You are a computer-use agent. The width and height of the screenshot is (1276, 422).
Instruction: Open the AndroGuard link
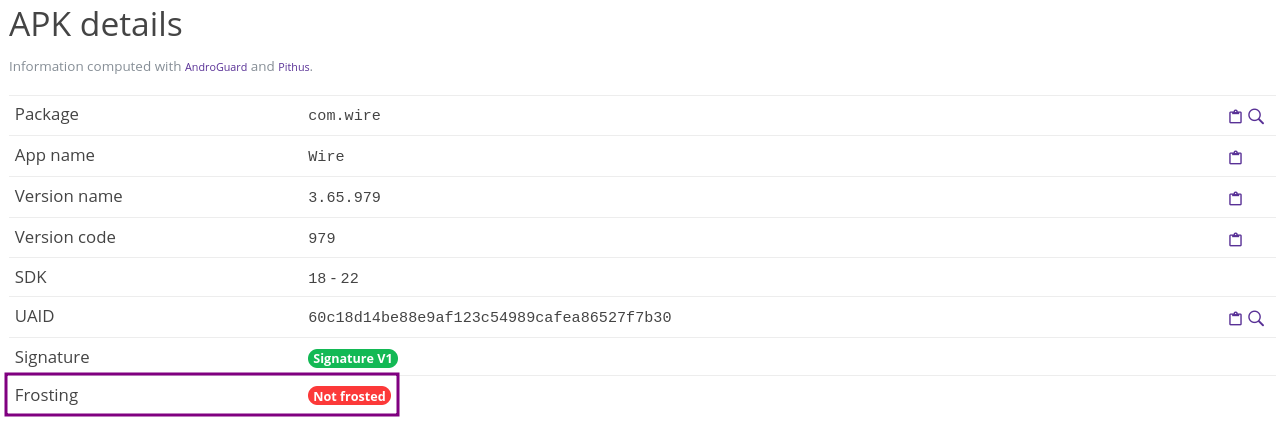(216, 67)
